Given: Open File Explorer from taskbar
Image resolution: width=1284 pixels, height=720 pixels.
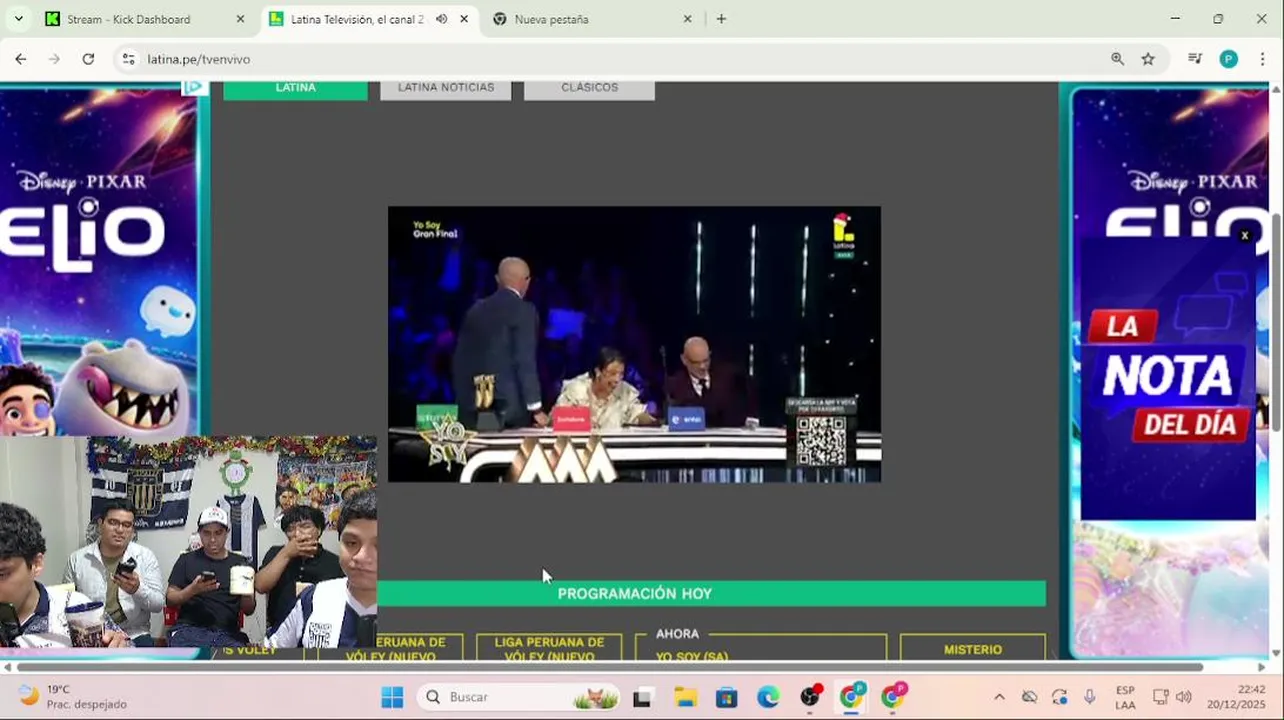Looking at the screenshot, I should click(685, 697).
